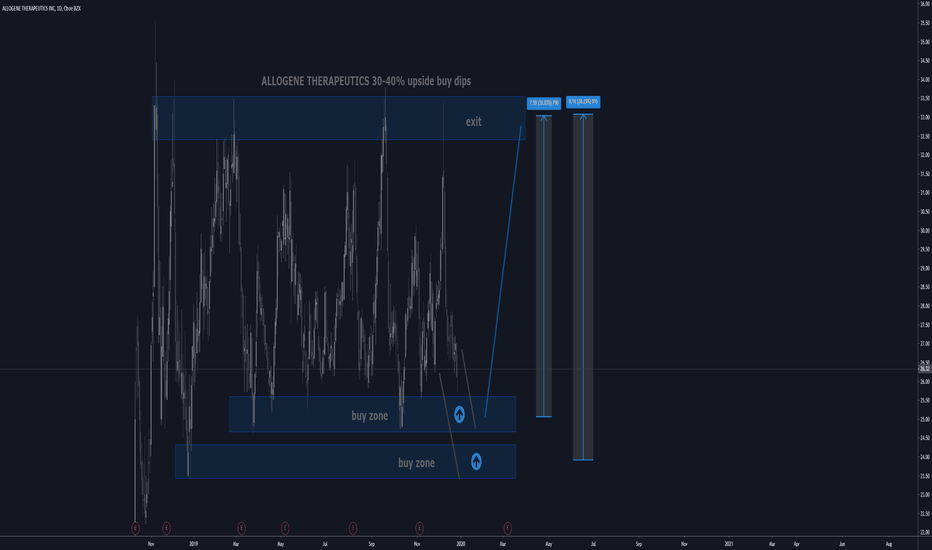
Task: Click the earnings marker just before Nov 2018
Action: coord(136,527)
